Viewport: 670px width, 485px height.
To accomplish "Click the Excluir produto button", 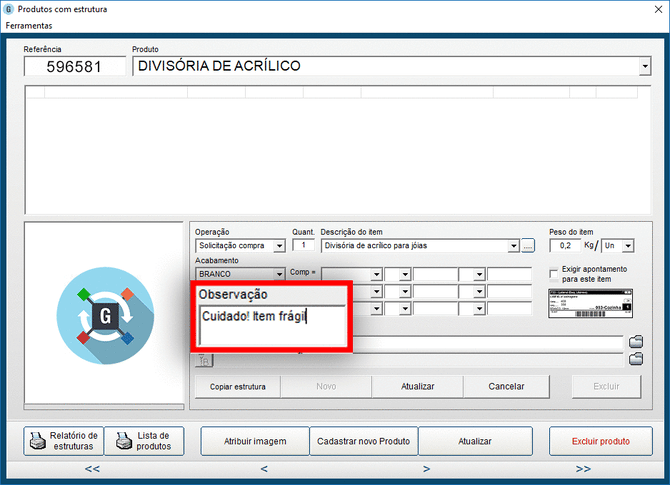I will point(601,441).
